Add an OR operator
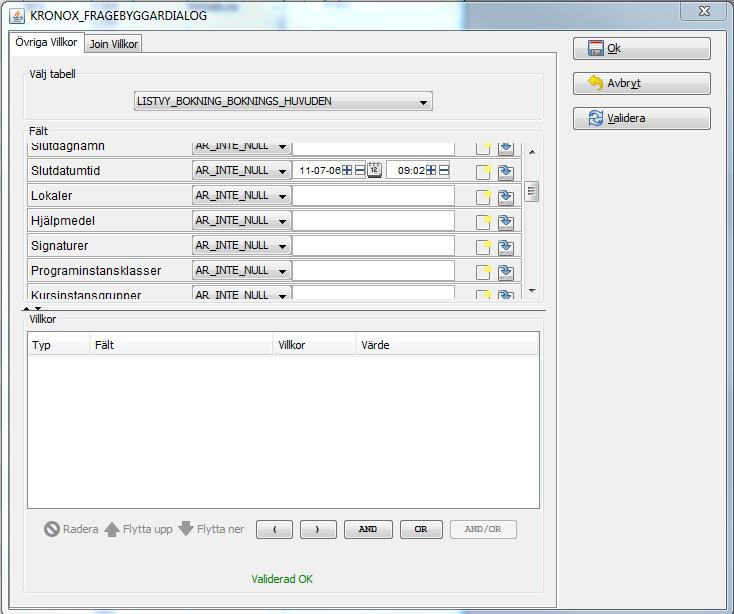The width and height of the screenshot is (734, 614). tap(421, 529)
